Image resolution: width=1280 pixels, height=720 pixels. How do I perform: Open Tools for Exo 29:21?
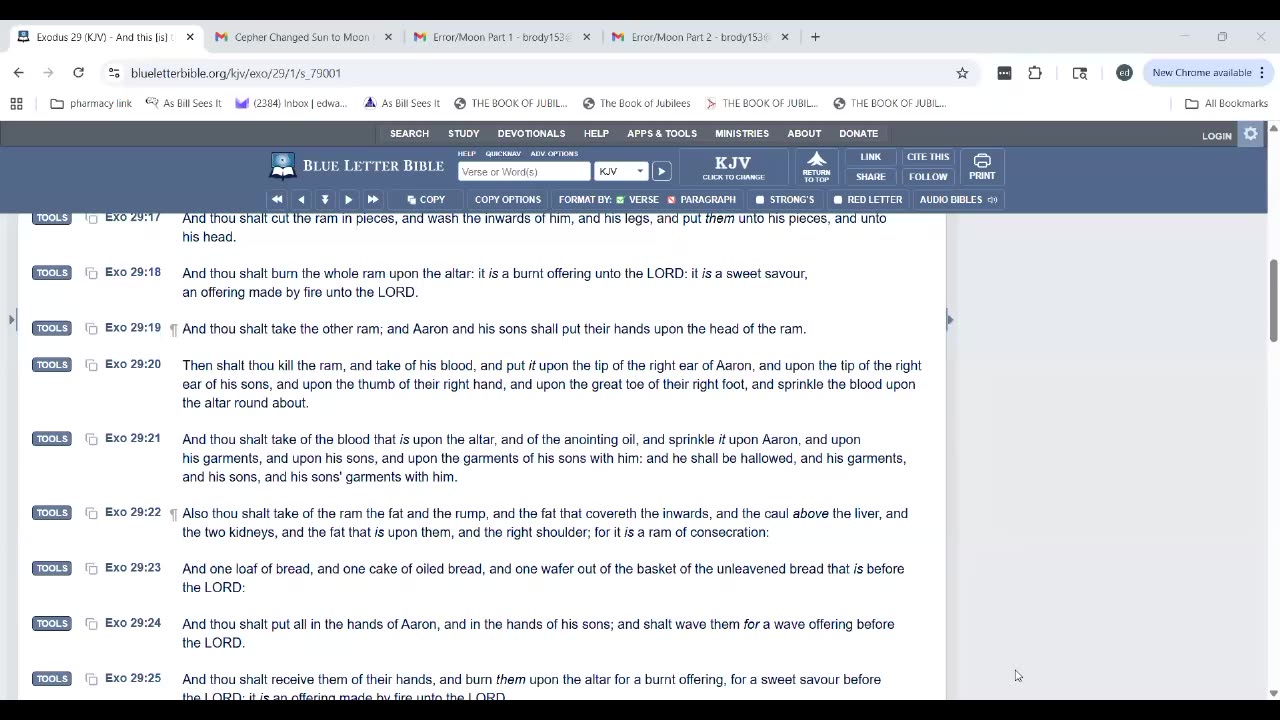[x=52, y=439]
